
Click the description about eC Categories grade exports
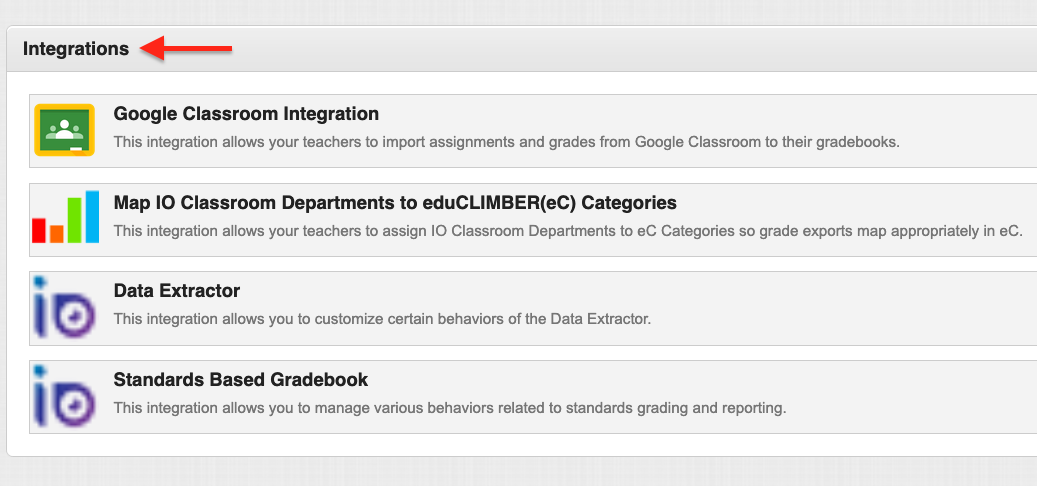tap(568, 231)
